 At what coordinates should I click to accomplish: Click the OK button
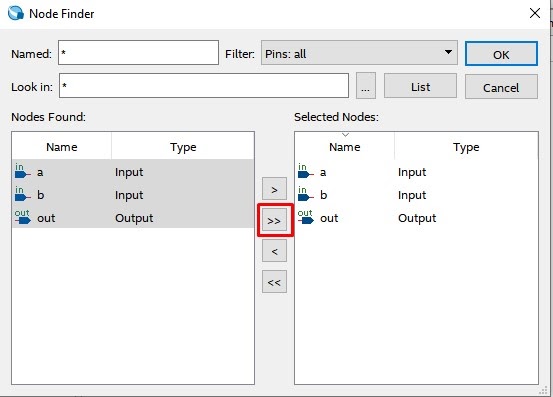tap(501, 54)
